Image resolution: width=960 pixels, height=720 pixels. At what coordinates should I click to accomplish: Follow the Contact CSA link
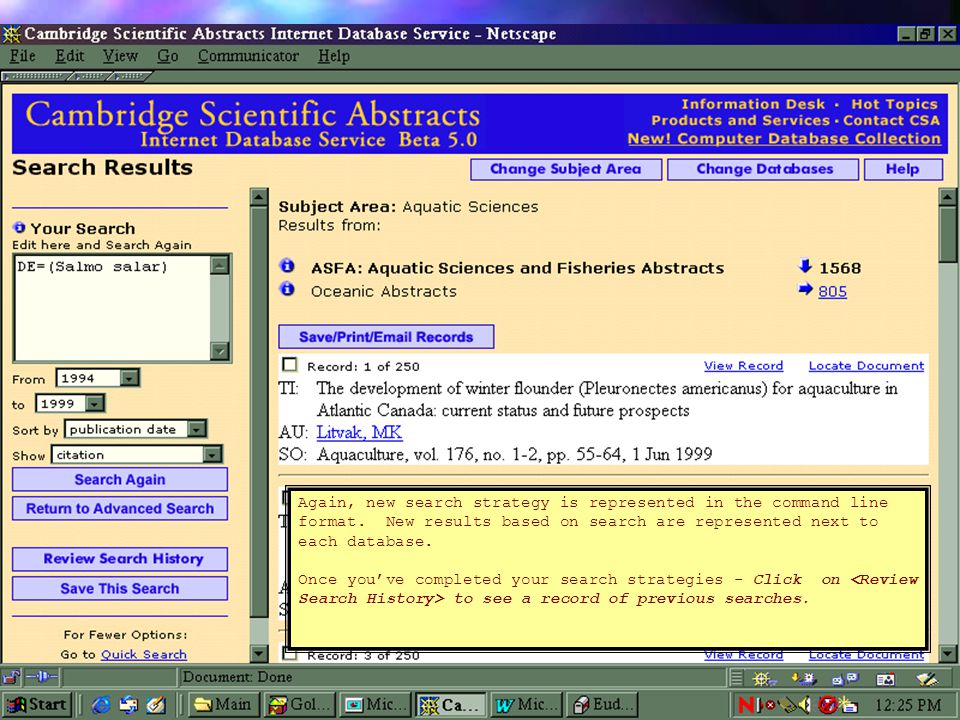pyautogui.click(x=891, y=121)
